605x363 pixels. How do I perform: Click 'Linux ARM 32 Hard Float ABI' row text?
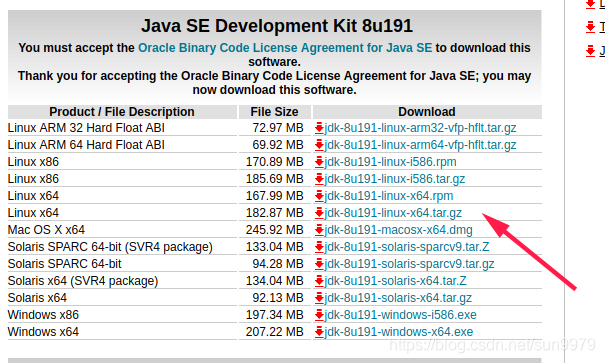coord(86,128)
